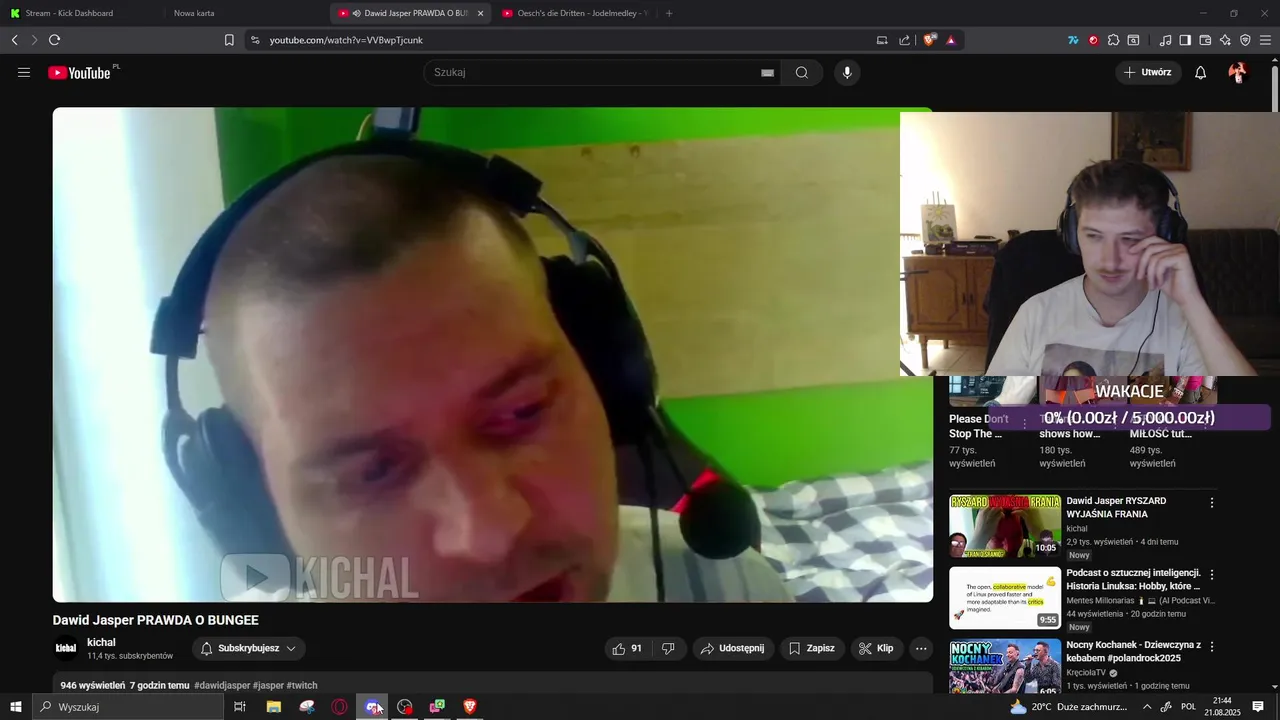Open Brave browser from the taskbar
Image resolution: width=1280 pixels, height=720 pixels.
coord(470,707)
